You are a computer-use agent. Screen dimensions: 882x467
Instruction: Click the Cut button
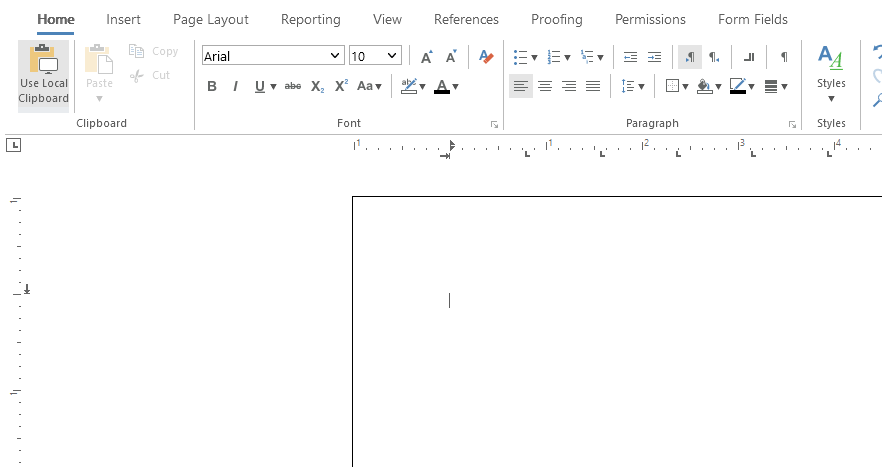150,75
